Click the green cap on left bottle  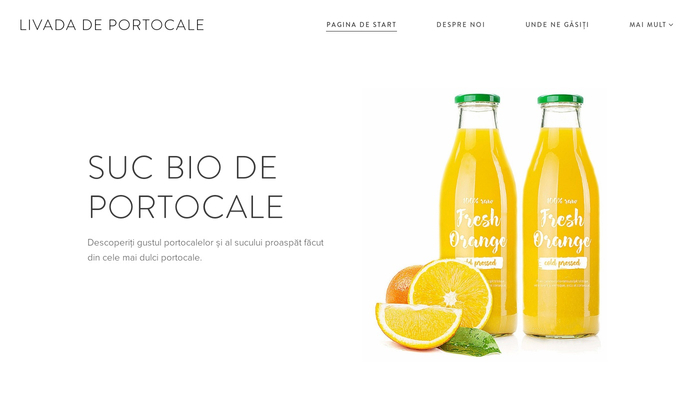(x=477, y=99)
